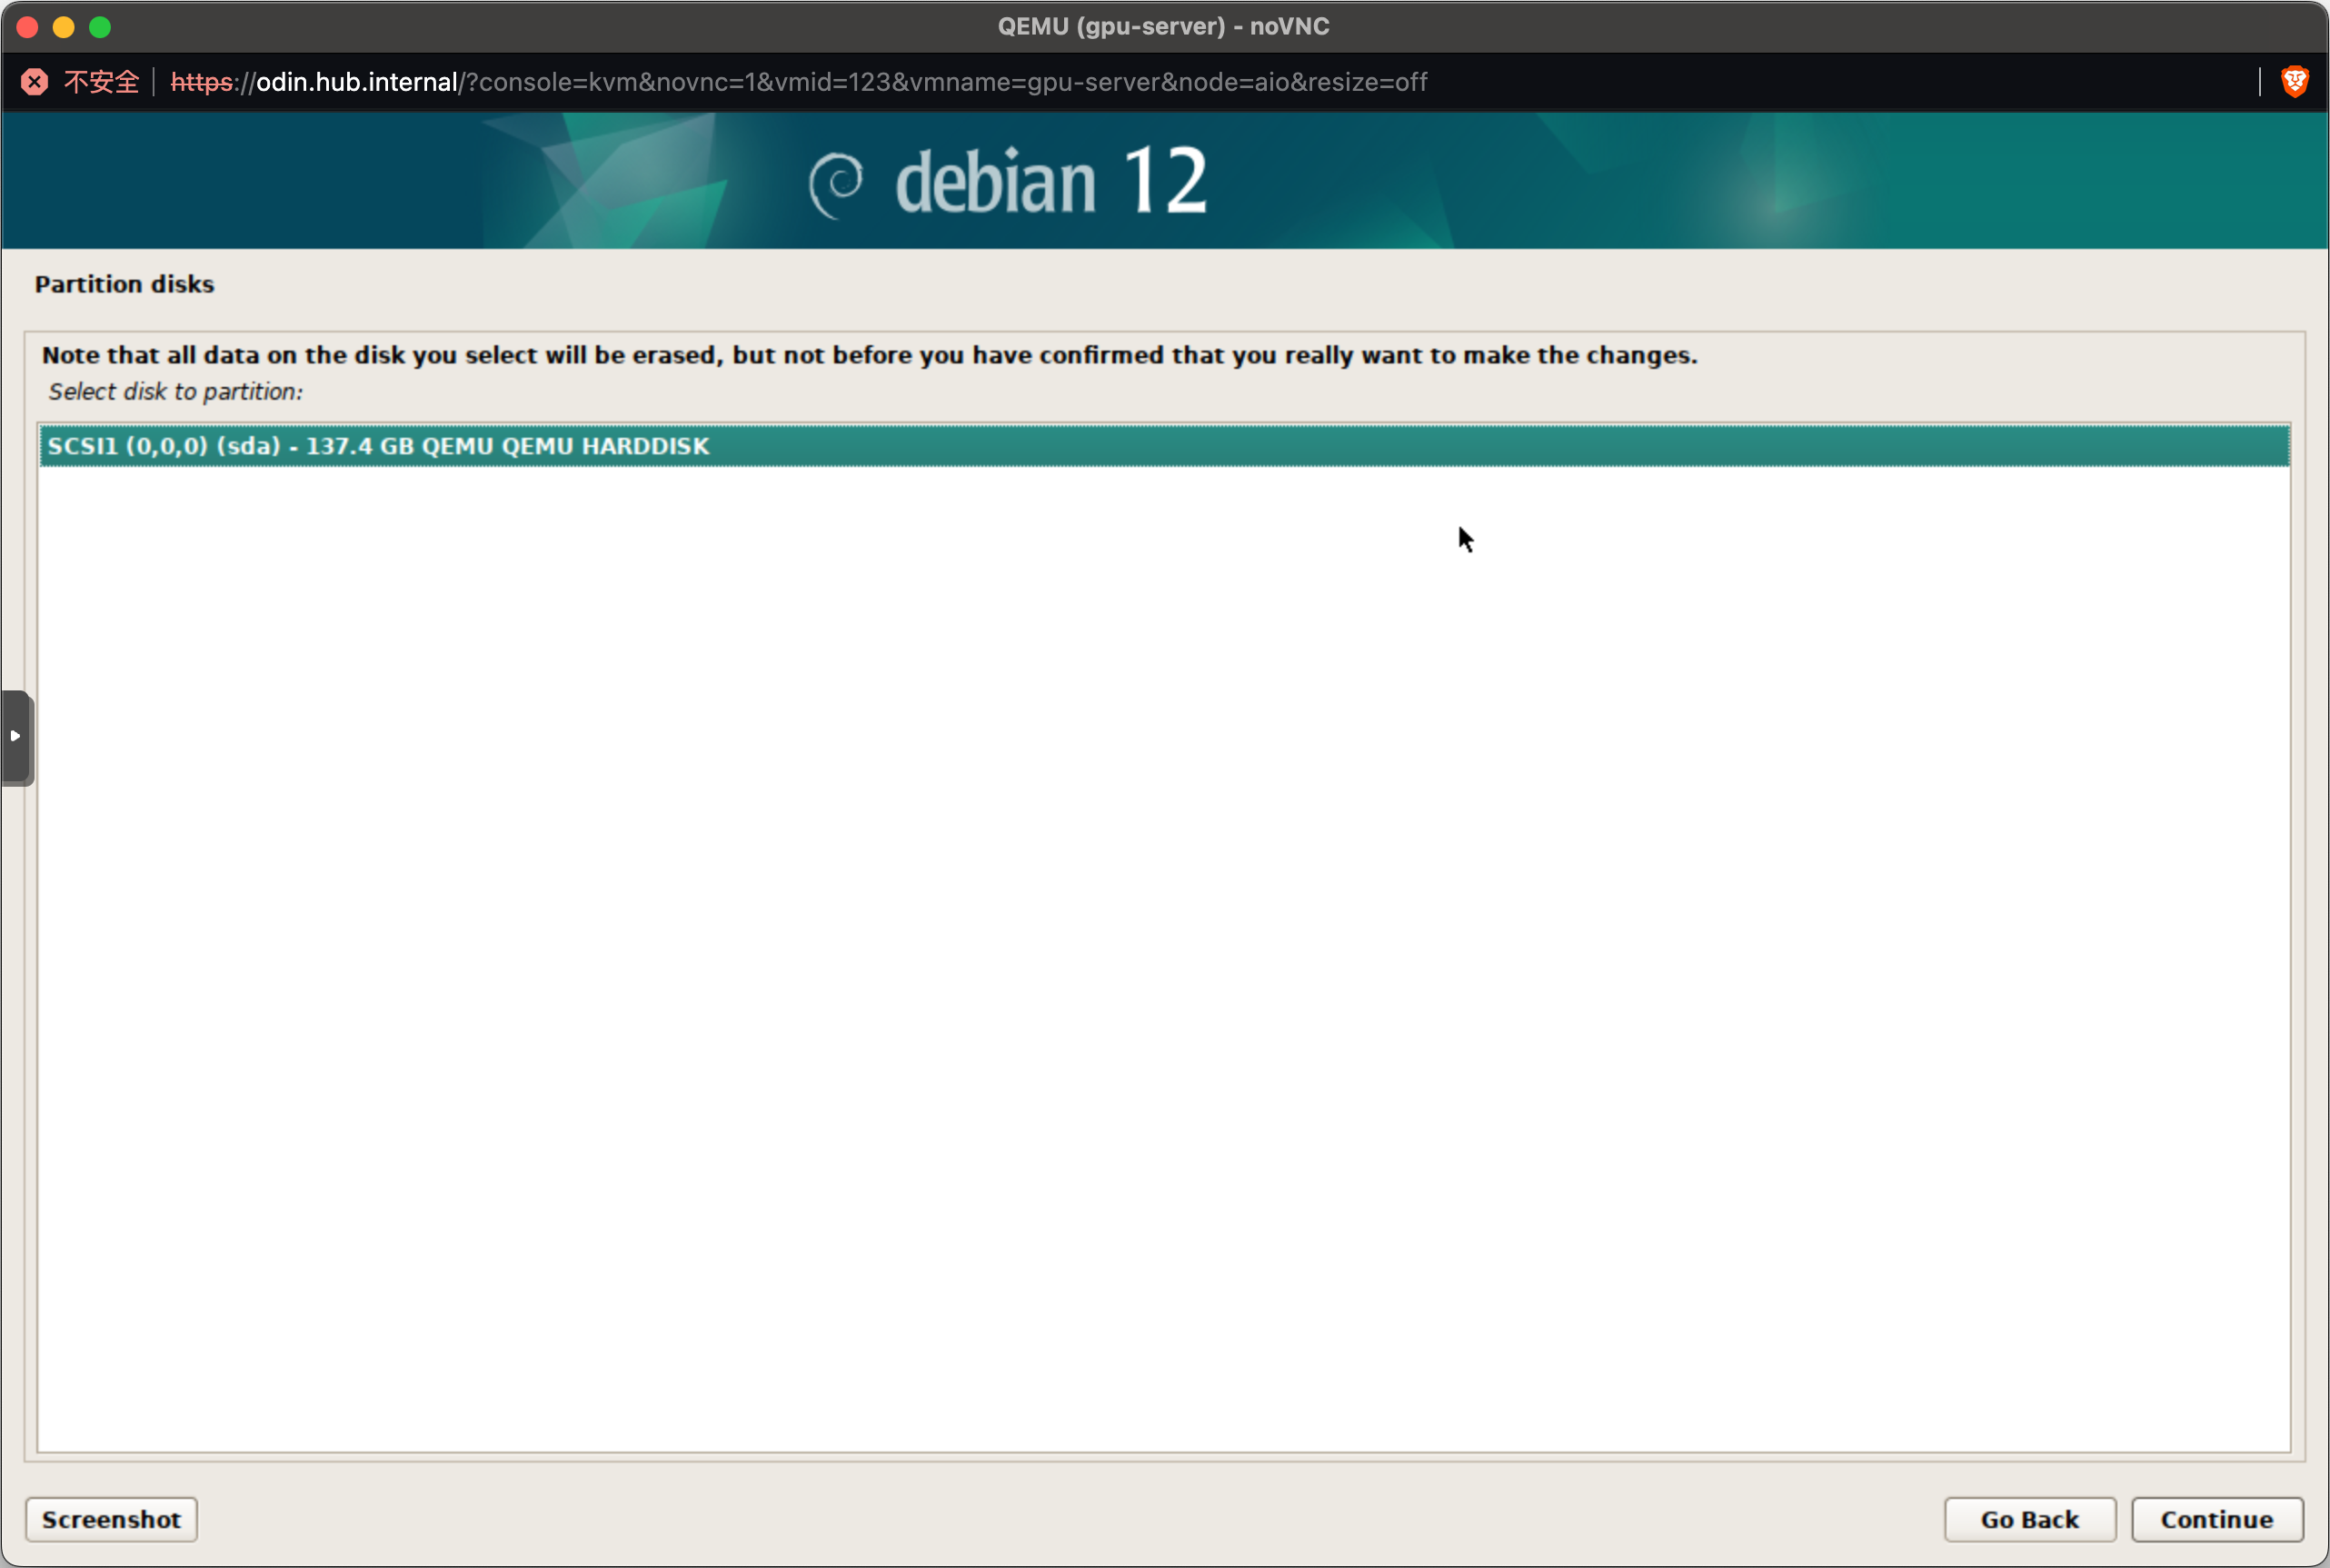
Task: Open the Brave Shields lion icon
Action: click(x=2294, y=82)
